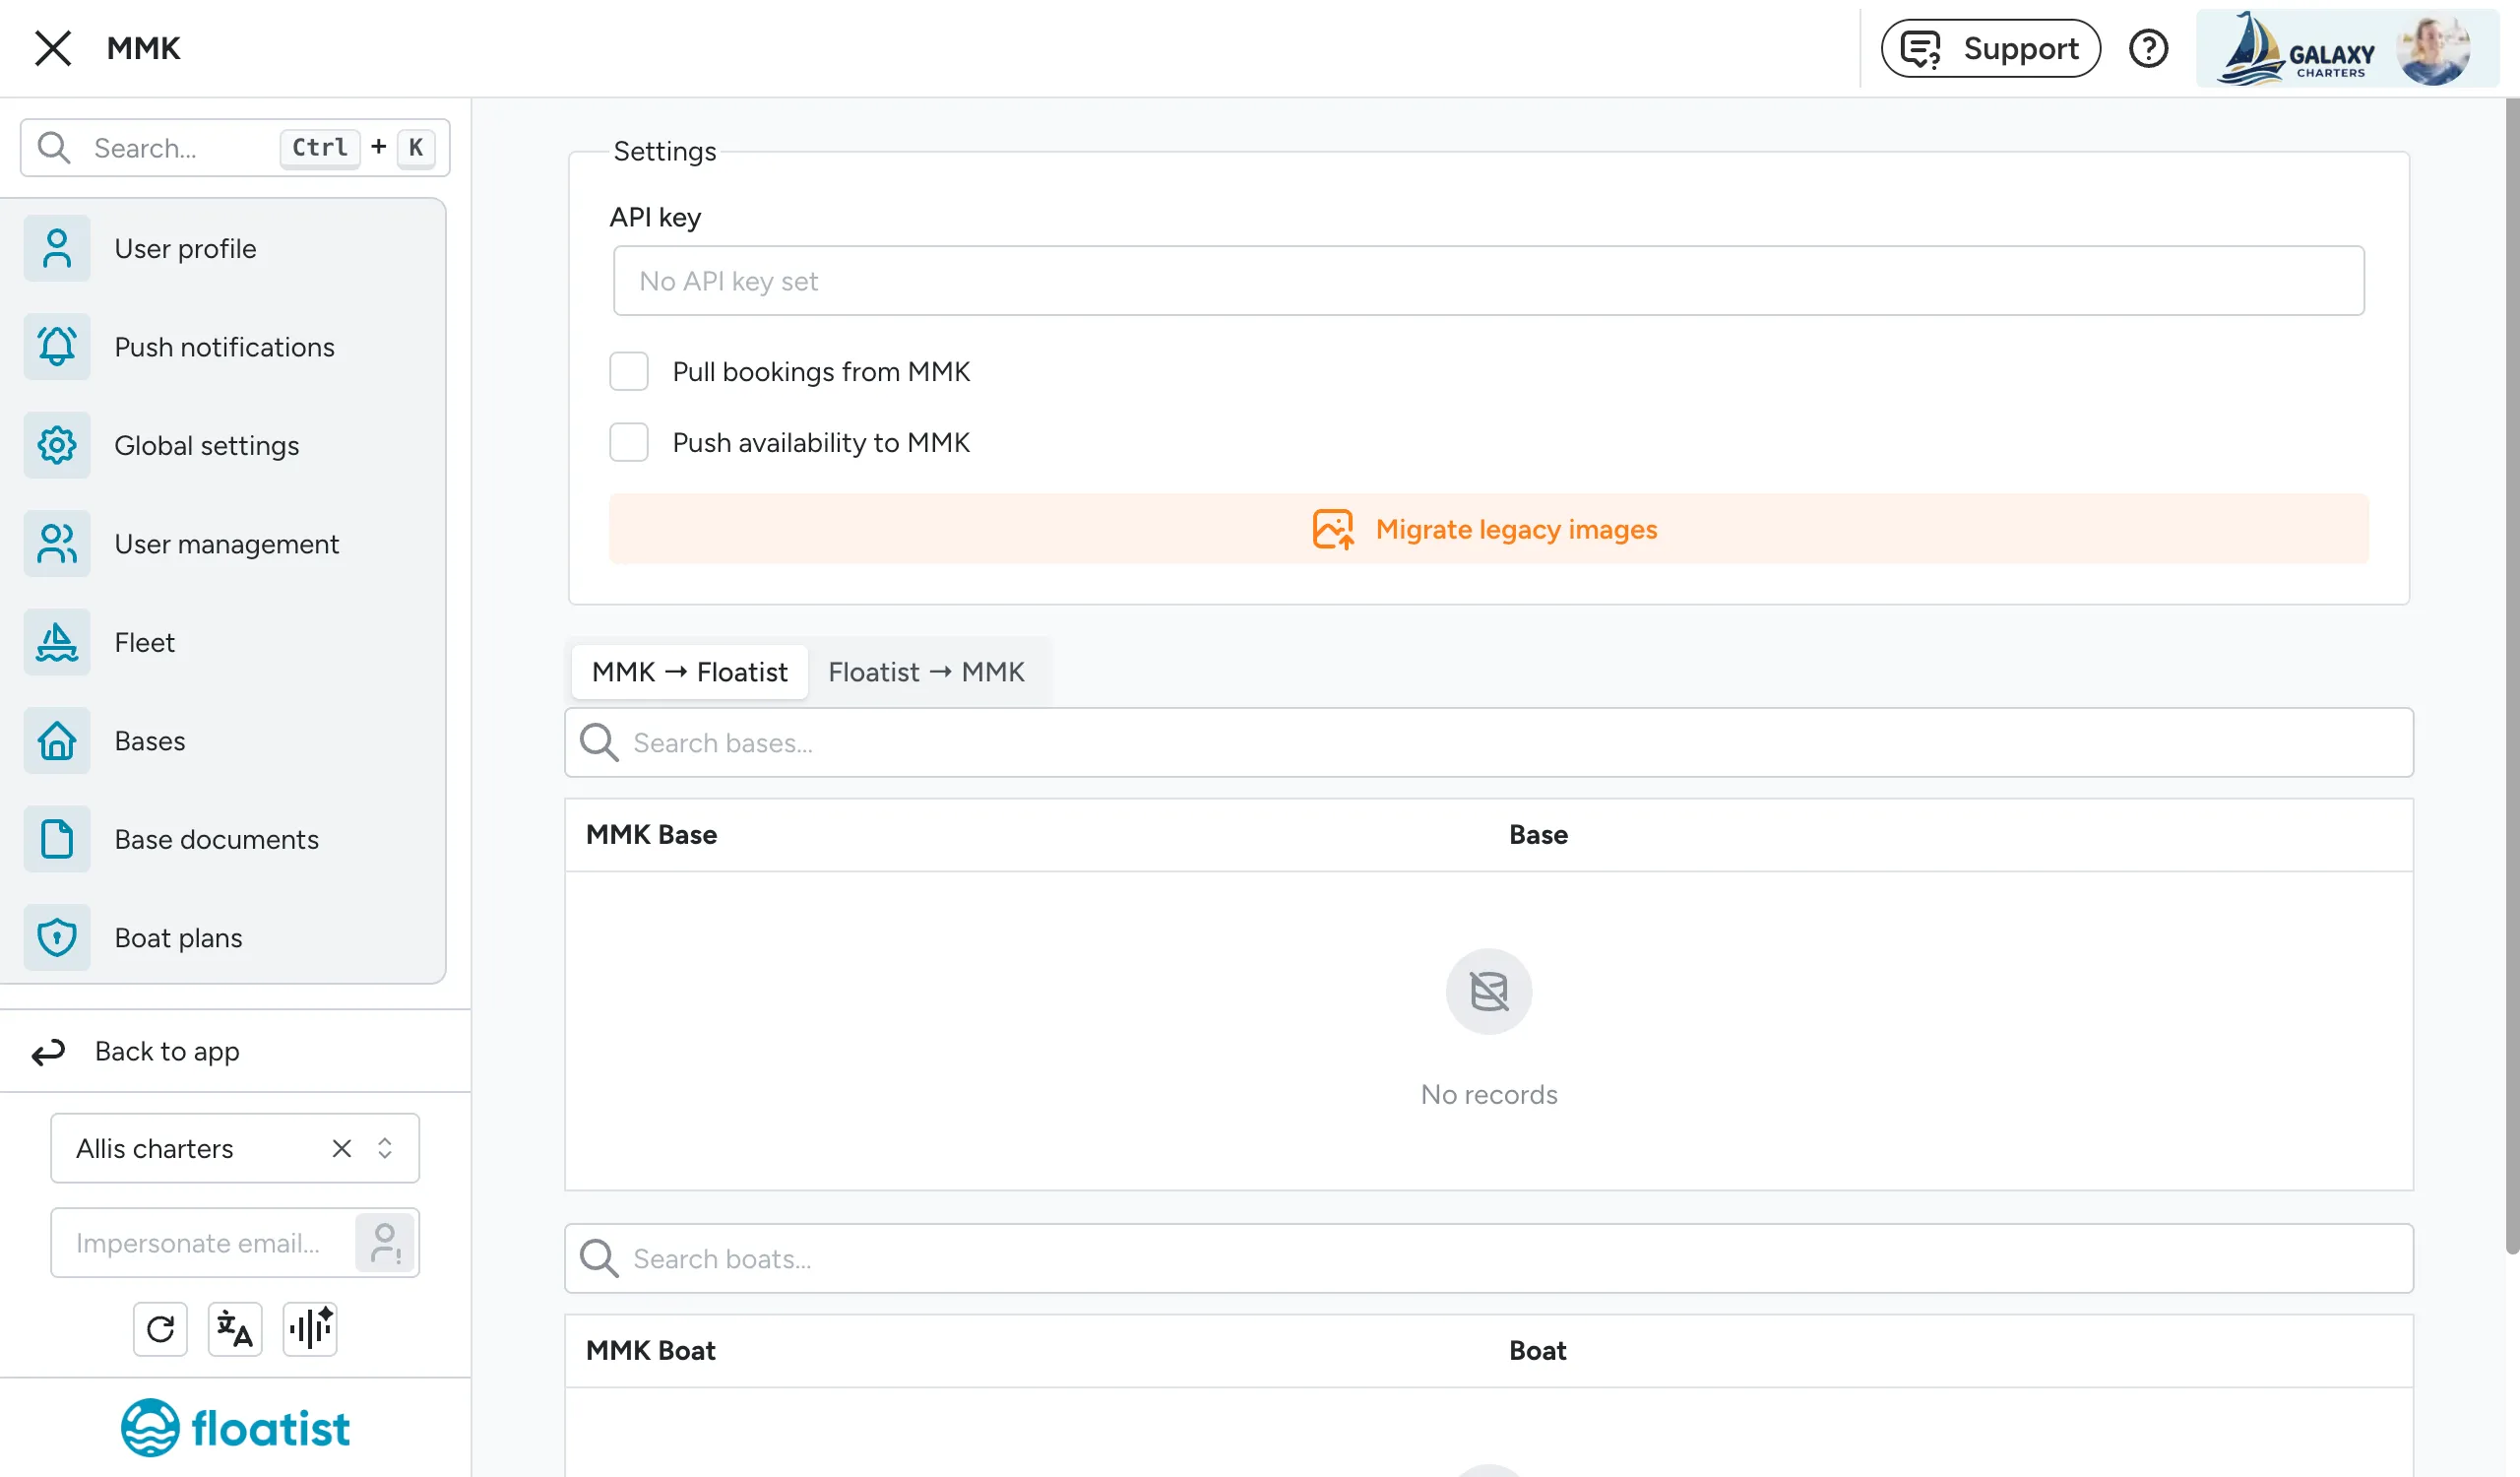Click the Base column header
The height and width of the screenshot is (1477, 2520).
pos(1538,835)
